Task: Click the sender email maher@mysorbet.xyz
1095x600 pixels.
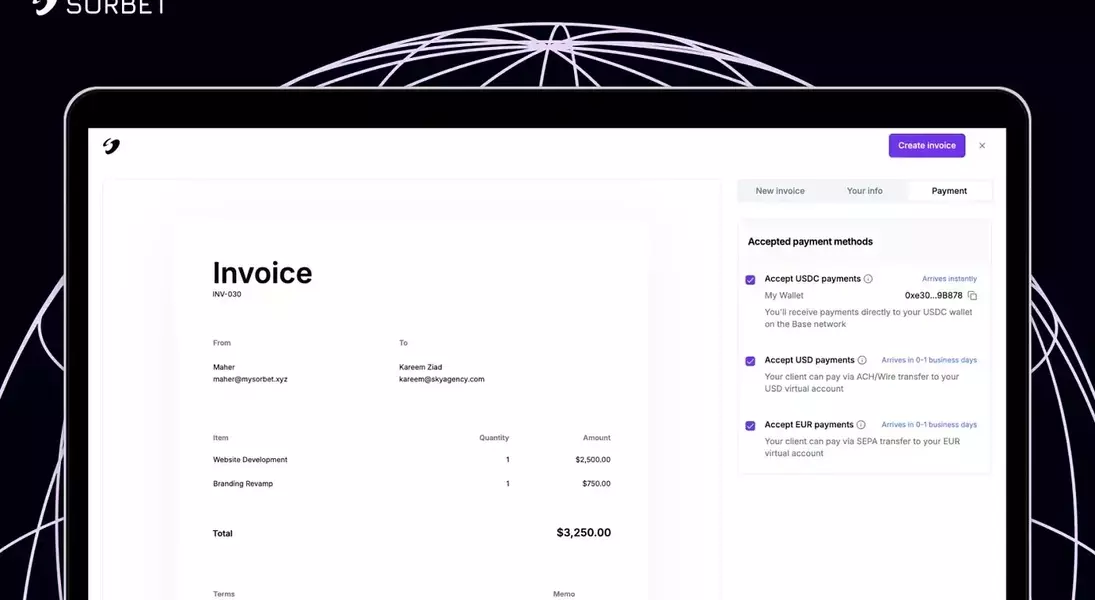Action: pyautogui.click(x=250, y=380)
